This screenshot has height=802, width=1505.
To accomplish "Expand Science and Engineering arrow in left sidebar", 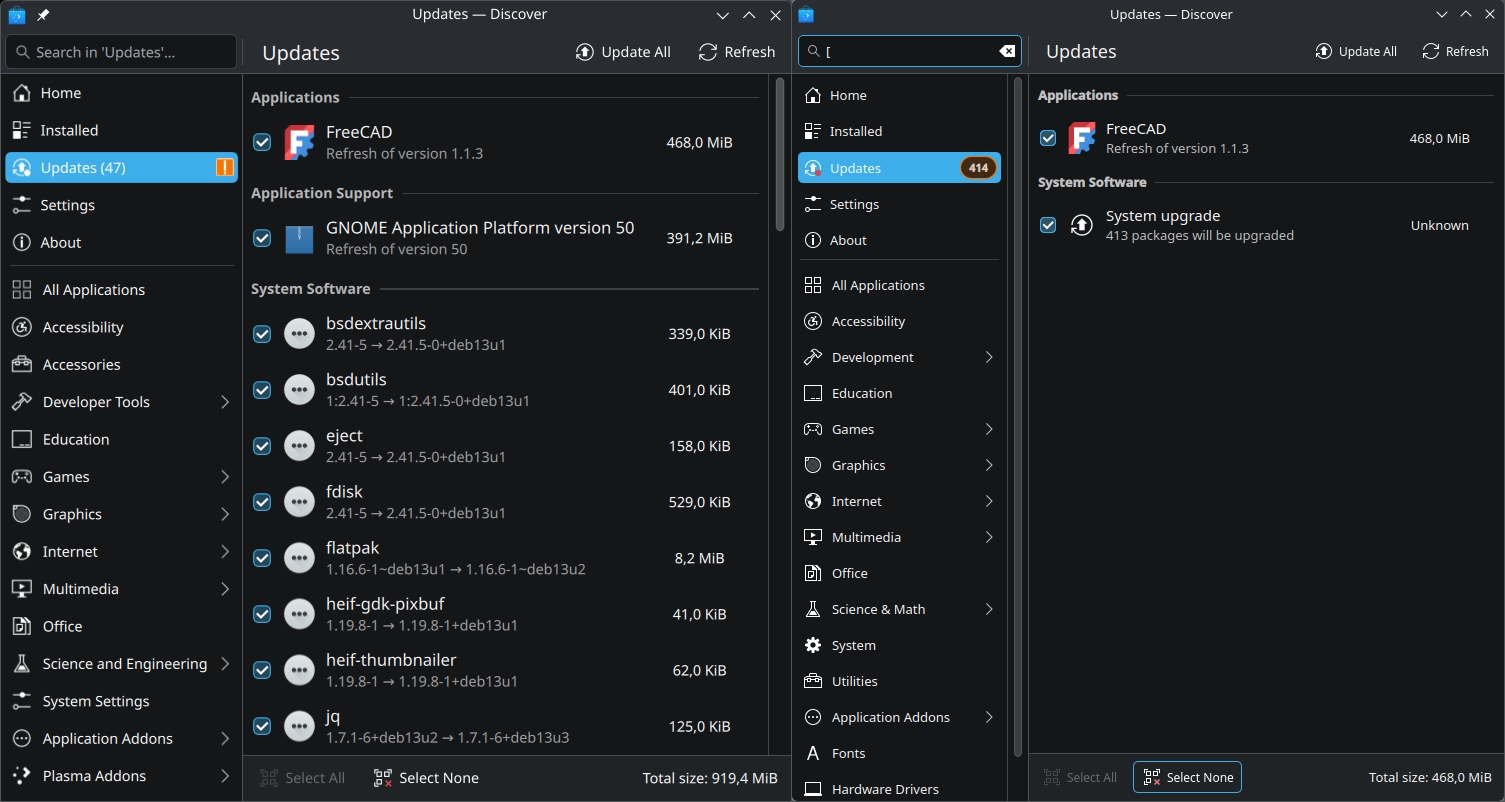I will coord(225,664).
